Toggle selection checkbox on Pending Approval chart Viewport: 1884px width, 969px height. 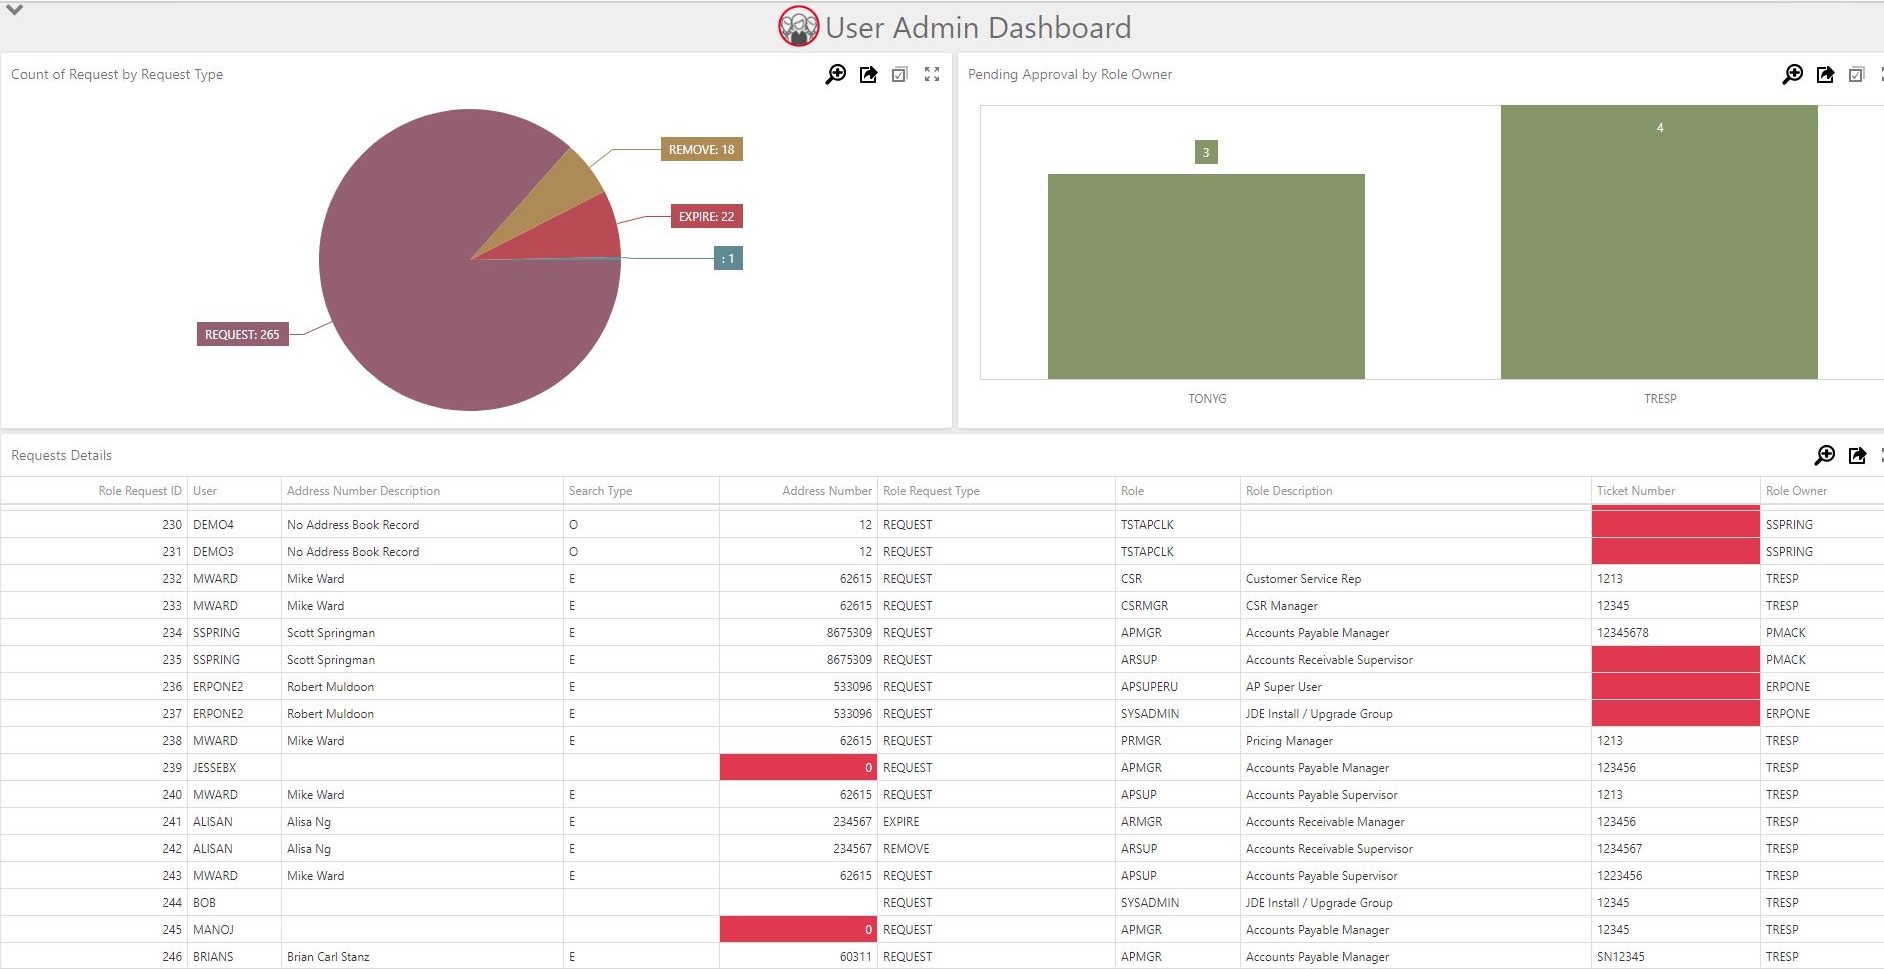tap(1856, 74)
